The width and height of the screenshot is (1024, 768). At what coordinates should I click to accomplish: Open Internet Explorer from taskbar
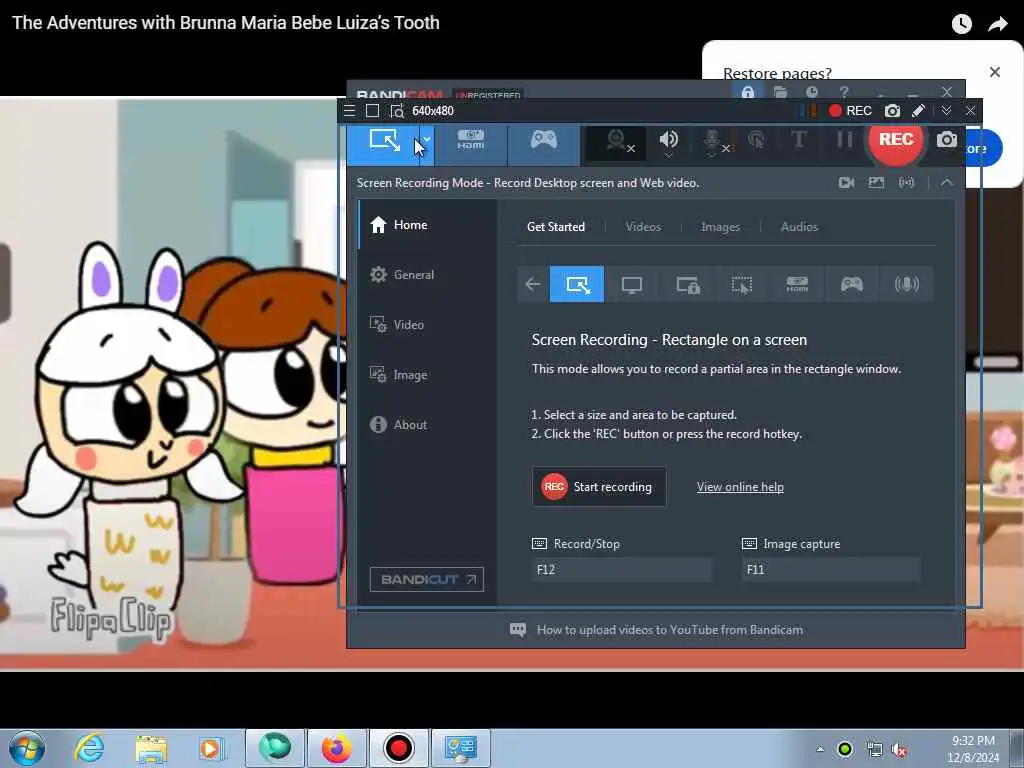89,748
